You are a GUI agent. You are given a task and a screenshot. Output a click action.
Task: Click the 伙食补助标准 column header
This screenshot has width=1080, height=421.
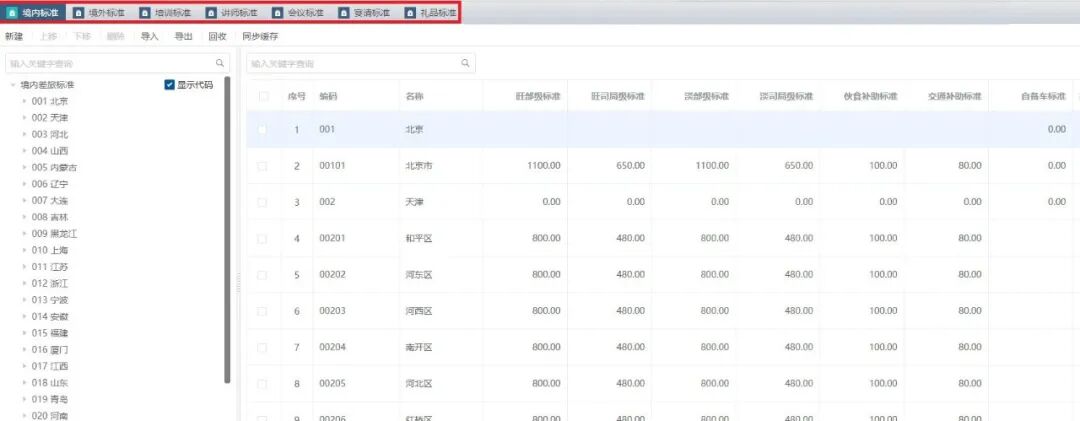871,96
